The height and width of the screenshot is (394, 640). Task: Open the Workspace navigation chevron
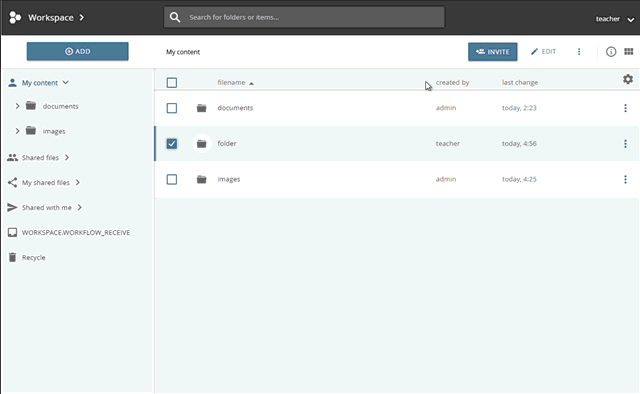[x=82, y=18]
